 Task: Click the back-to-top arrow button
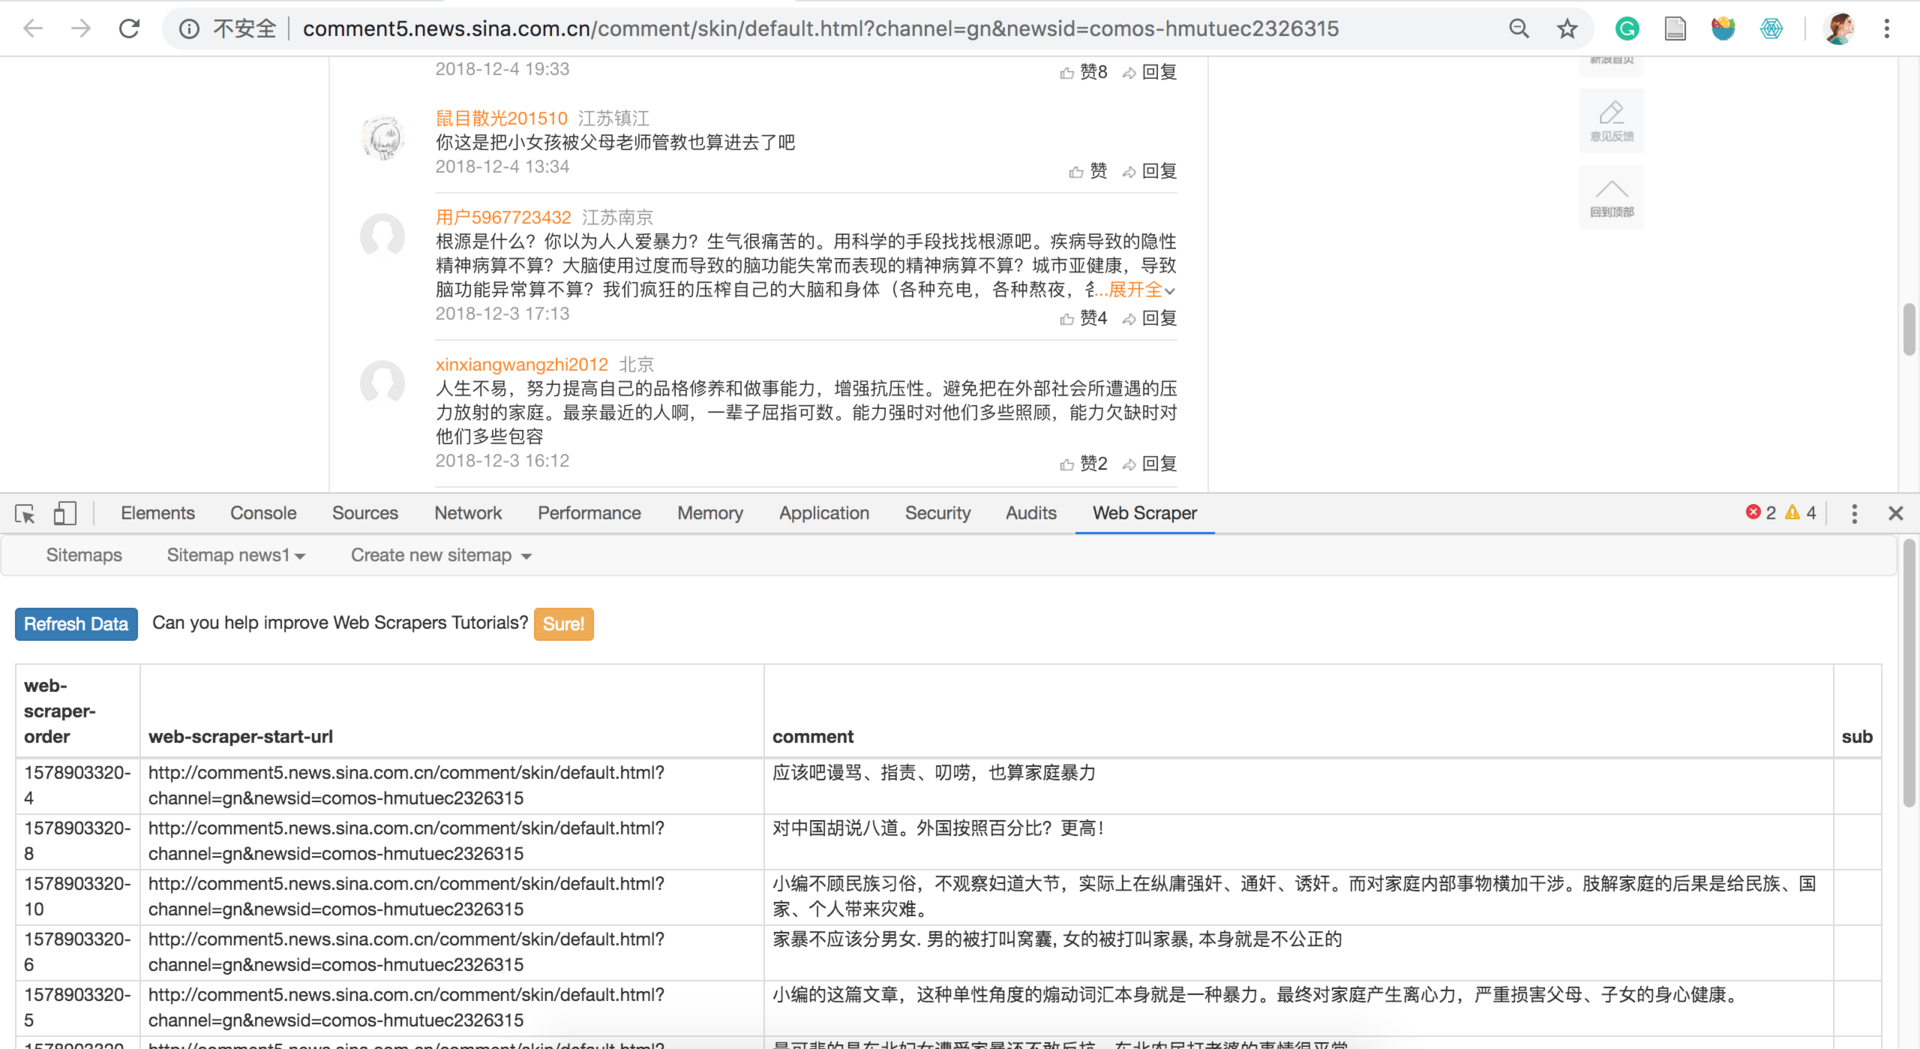point(1611,197)
